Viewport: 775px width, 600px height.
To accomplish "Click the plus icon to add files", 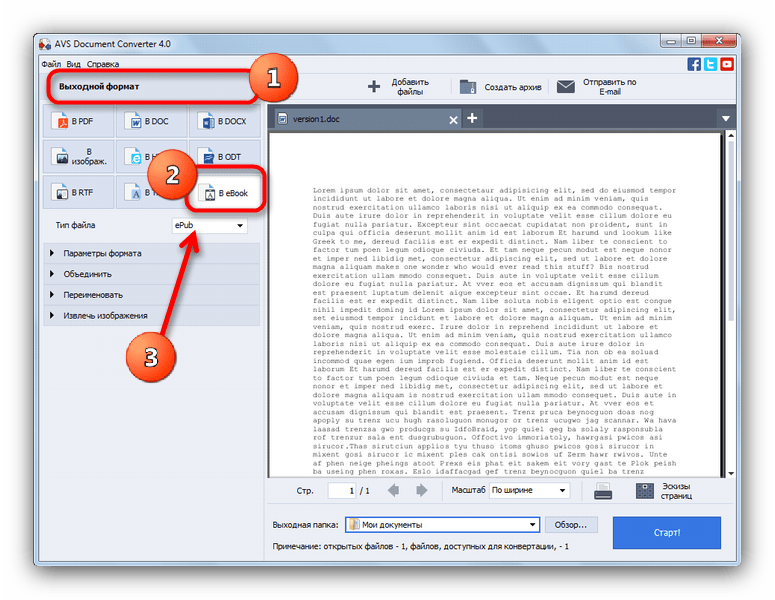I will click(374, 87).
